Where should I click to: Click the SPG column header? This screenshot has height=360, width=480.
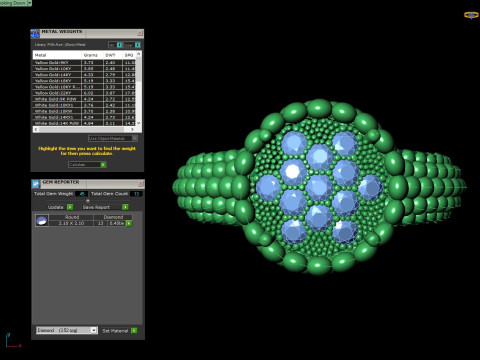[129, 55]
